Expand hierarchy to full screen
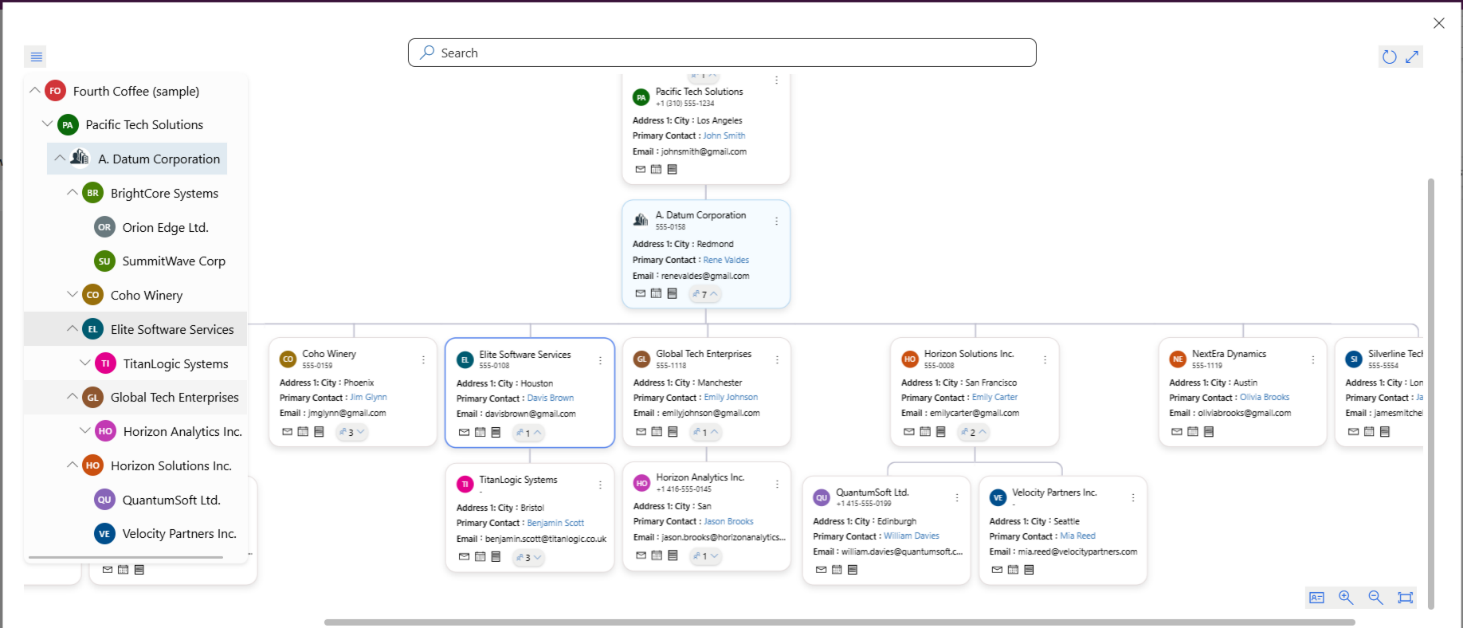The height and width of the screenshot is (628, 1463). pyautogui.click(x=1412, y=57)
